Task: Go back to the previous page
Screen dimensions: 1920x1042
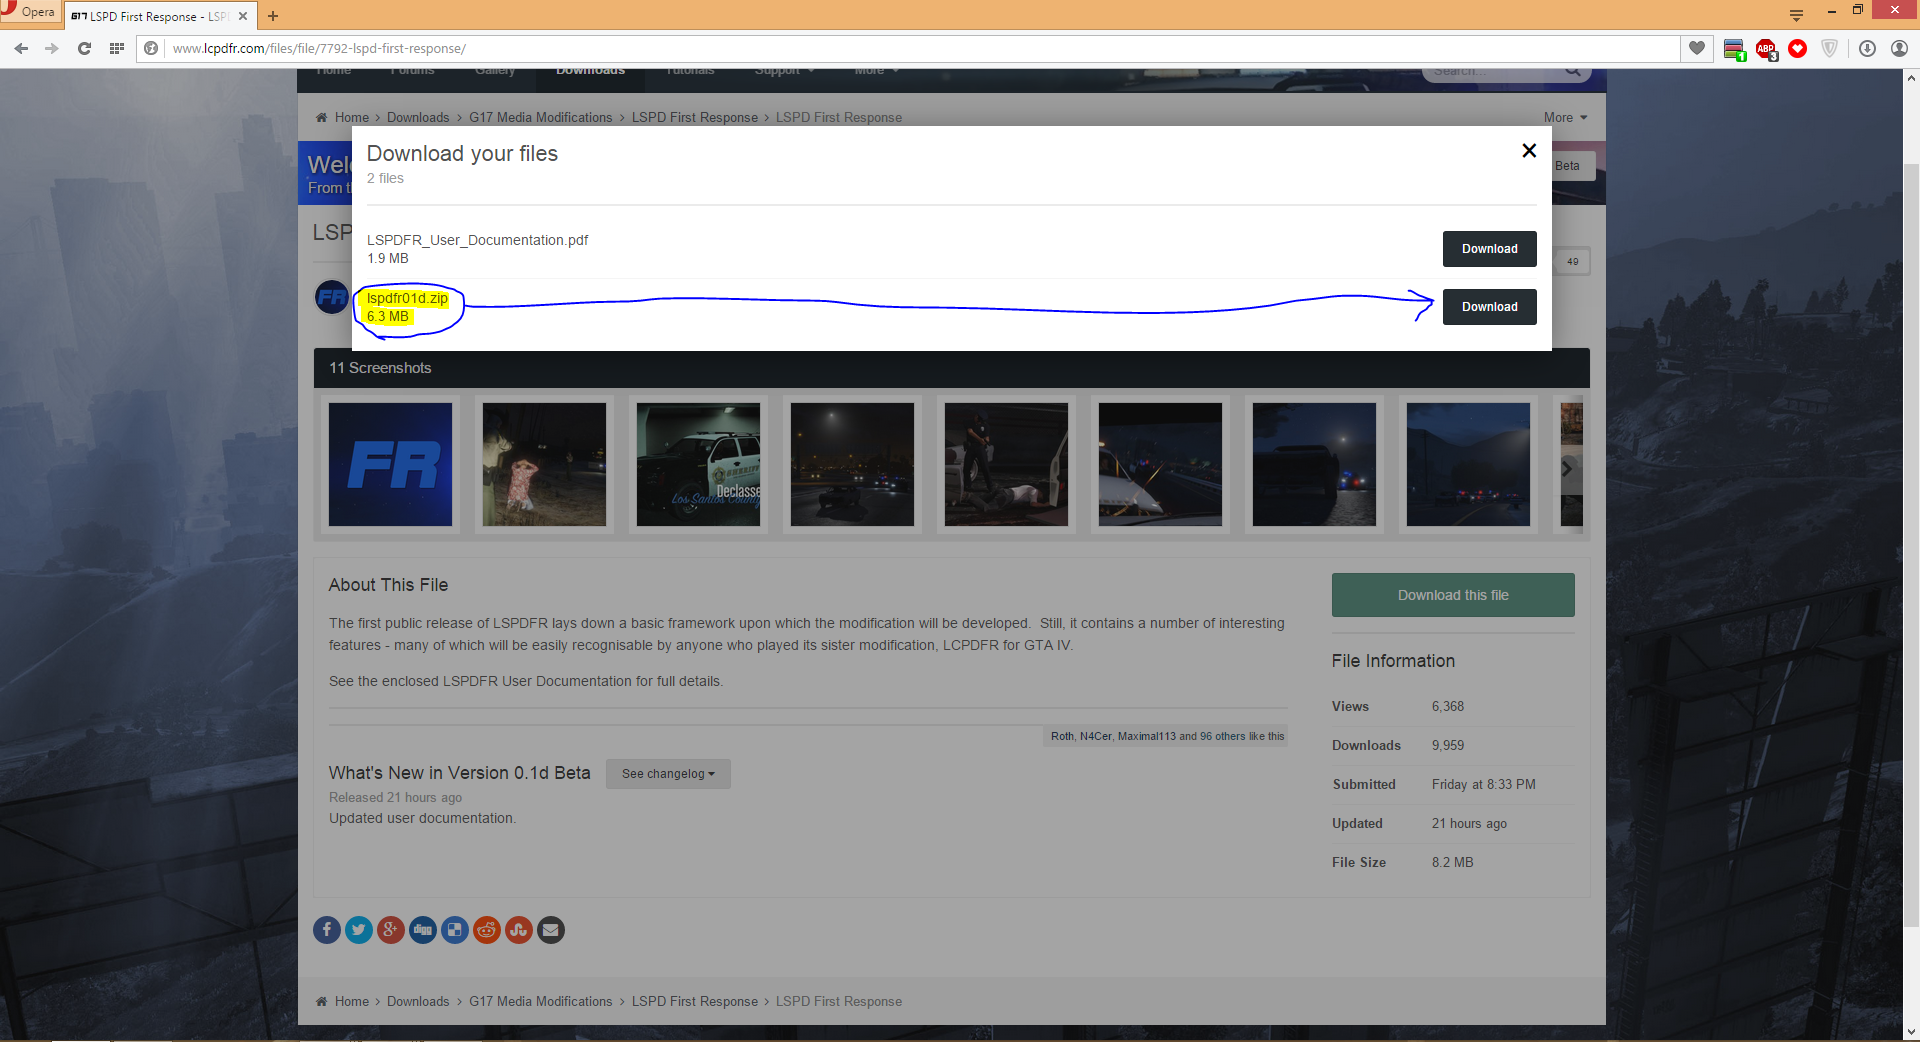Action: click(21, 48)
